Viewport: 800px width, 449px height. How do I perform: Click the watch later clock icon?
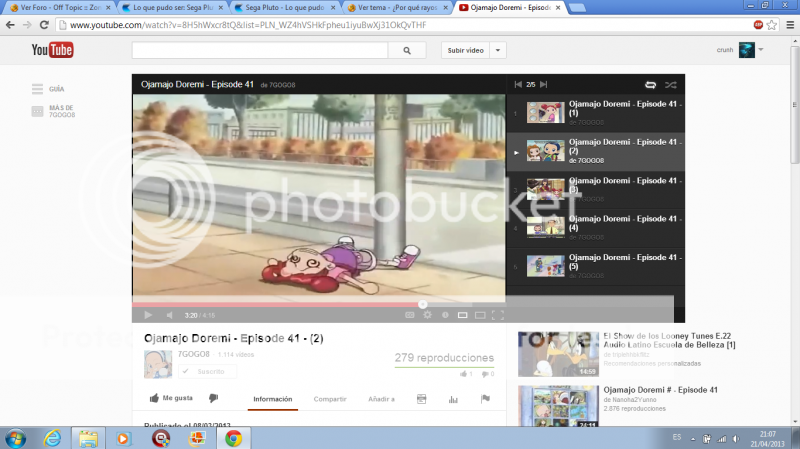pos(445,315)
